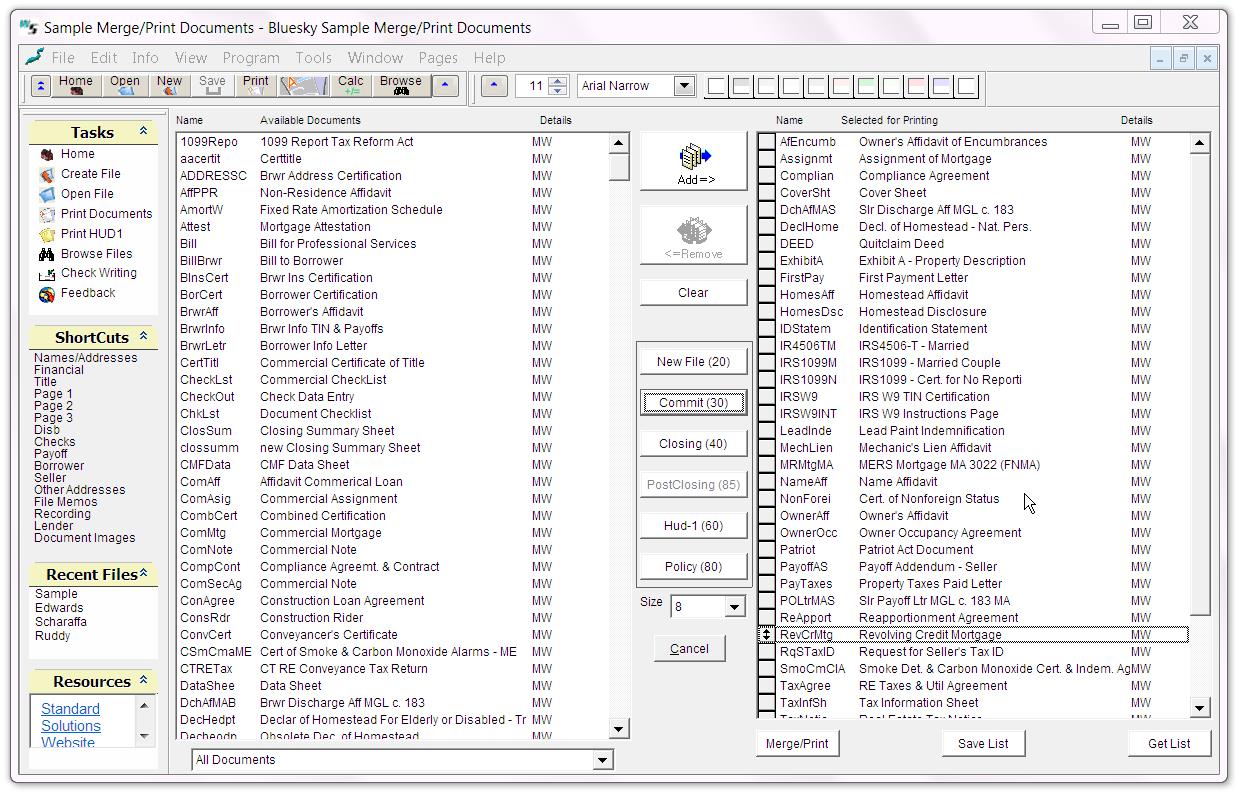Click Feedback in the Tasks panel
Viewport: 1236px width, 792px height.
(x=88, y=293)
